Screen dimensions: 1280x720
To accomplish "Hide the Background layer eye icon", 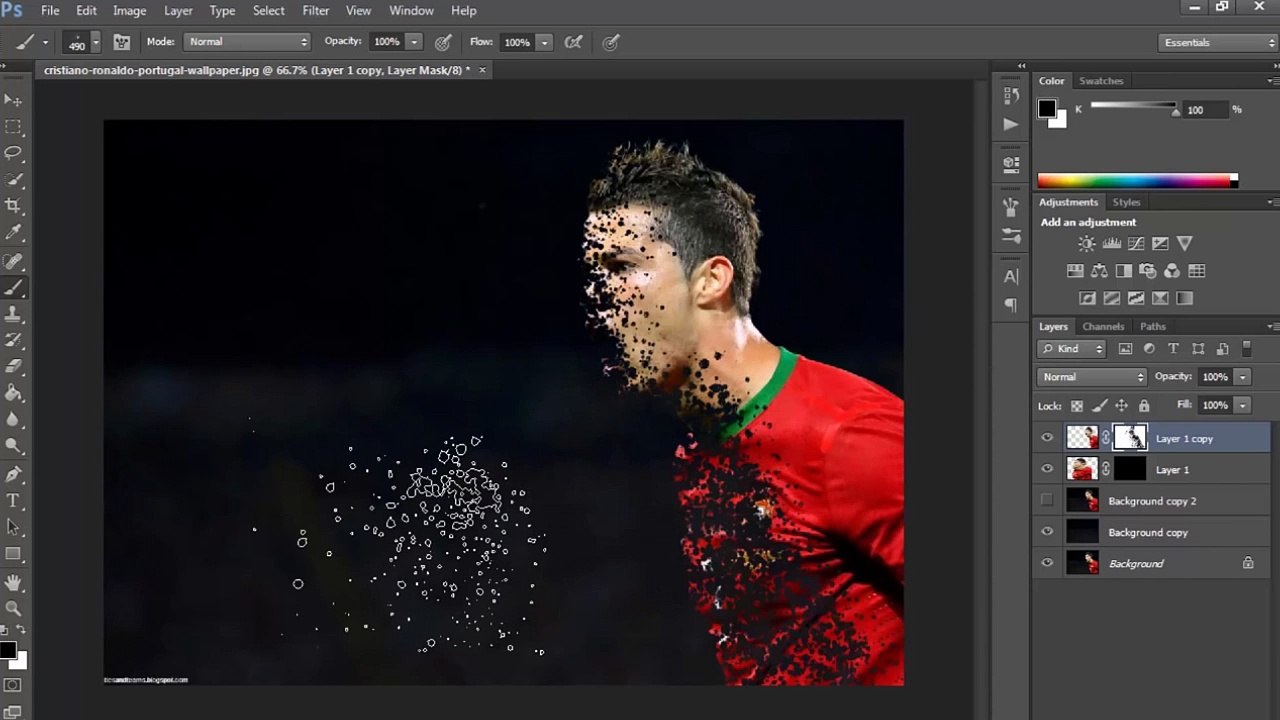I will [x=1047, y=563].
